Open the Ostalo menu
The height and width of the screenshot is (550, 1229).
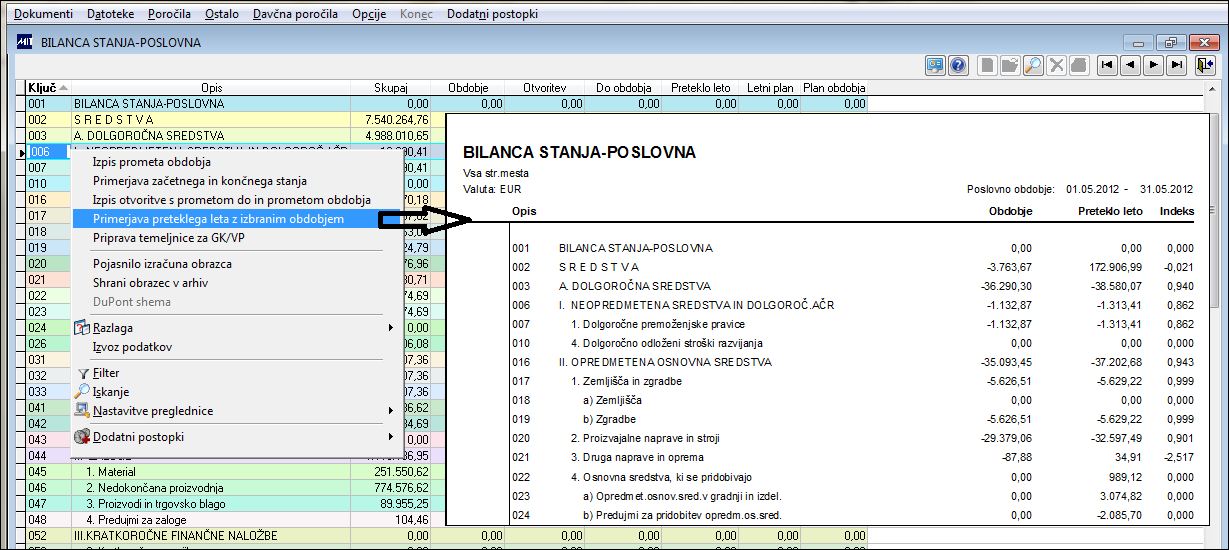point(221,14)
